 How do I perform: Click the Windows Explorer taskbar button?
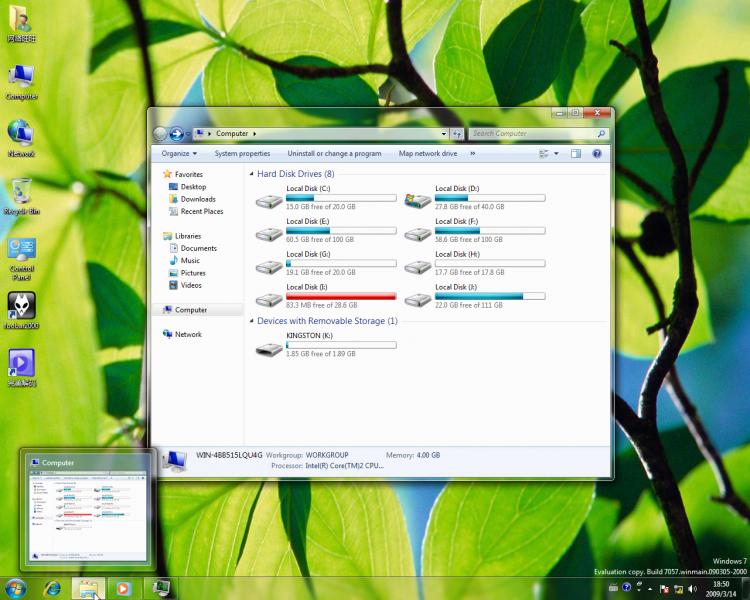(x=88, y=588)
